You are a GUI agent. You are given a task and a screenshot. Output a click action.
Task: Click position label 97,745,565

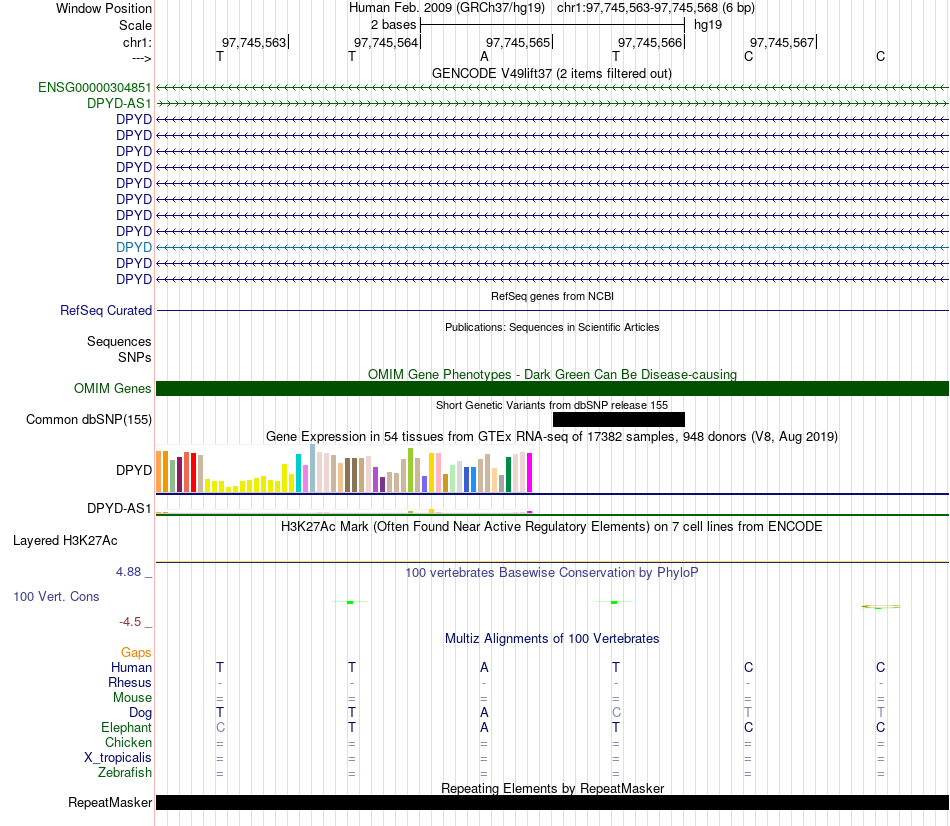518,42
